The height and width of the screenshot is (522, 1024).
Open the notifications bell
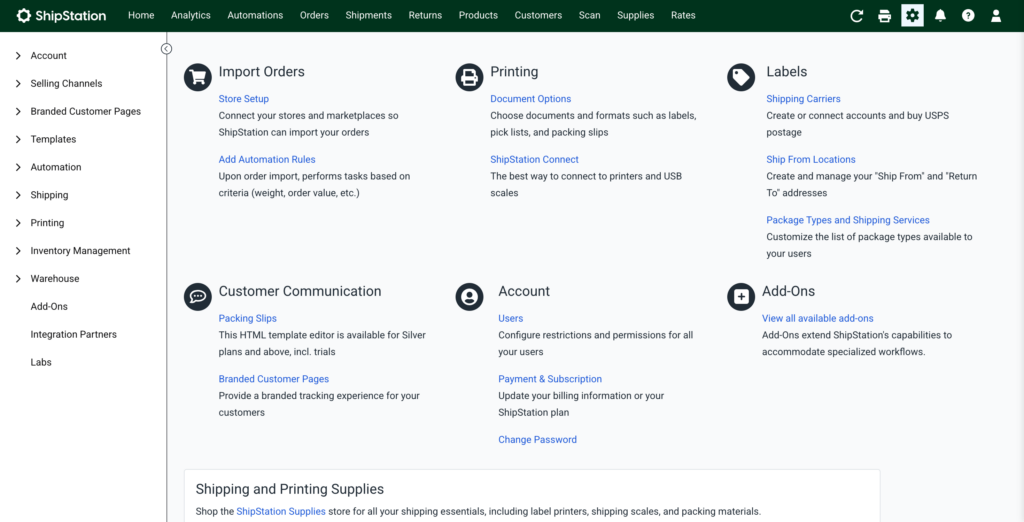point(940,16)
